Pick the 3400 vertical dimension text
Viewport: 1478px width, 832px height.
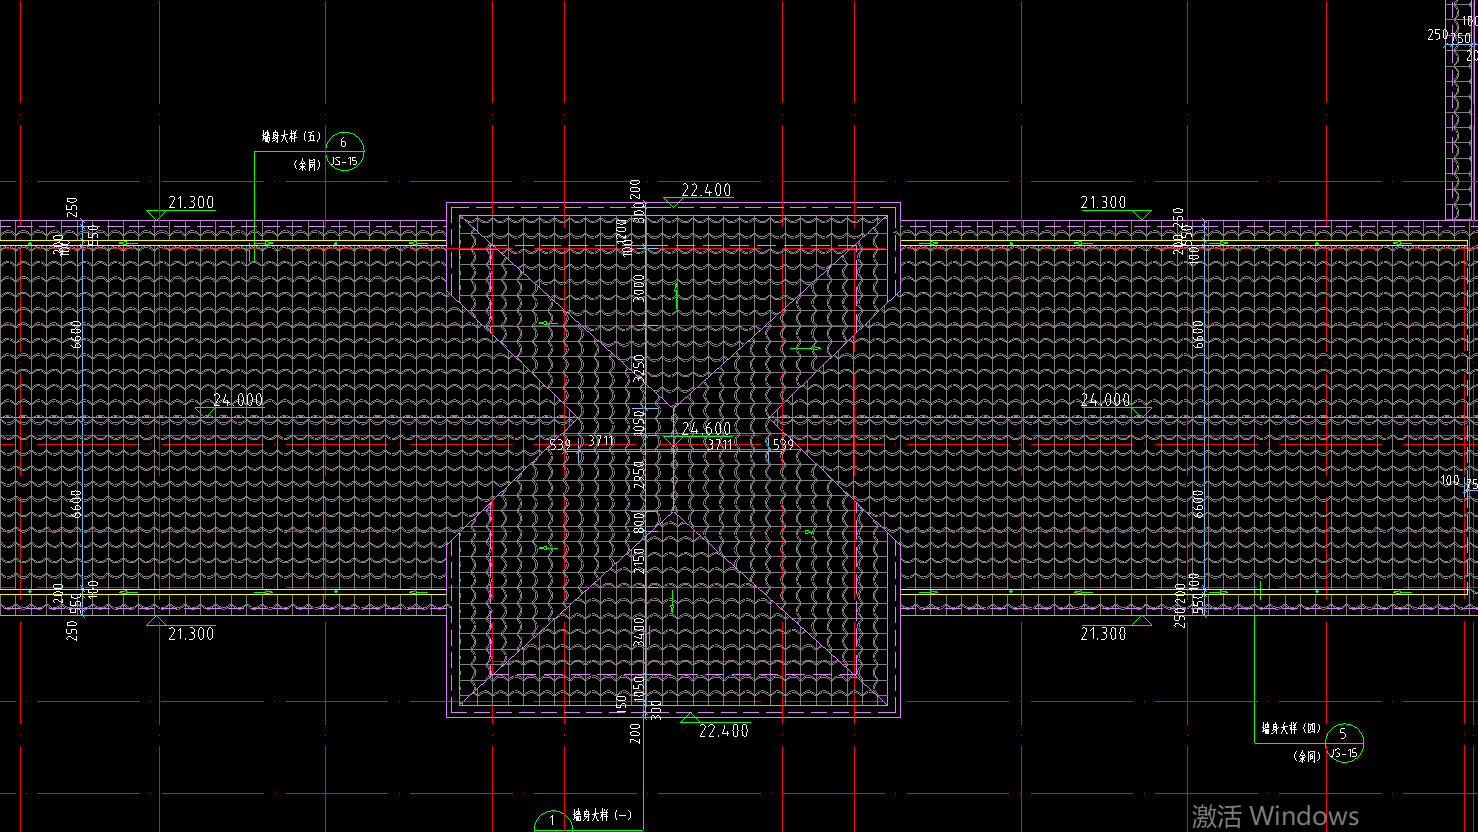(639, 632)
